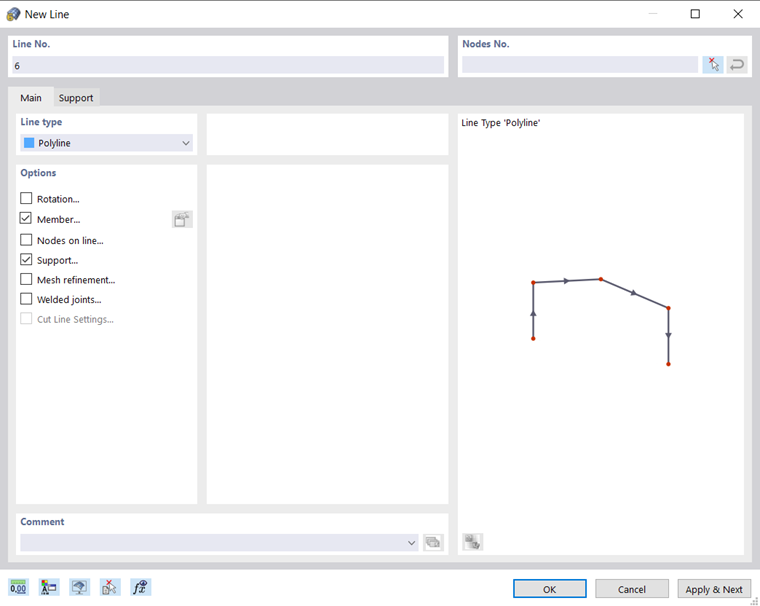Open the Line type Polyline dropdown
Image resolution: width=760 pixels, height=606 pixels.
pos(107,143)
